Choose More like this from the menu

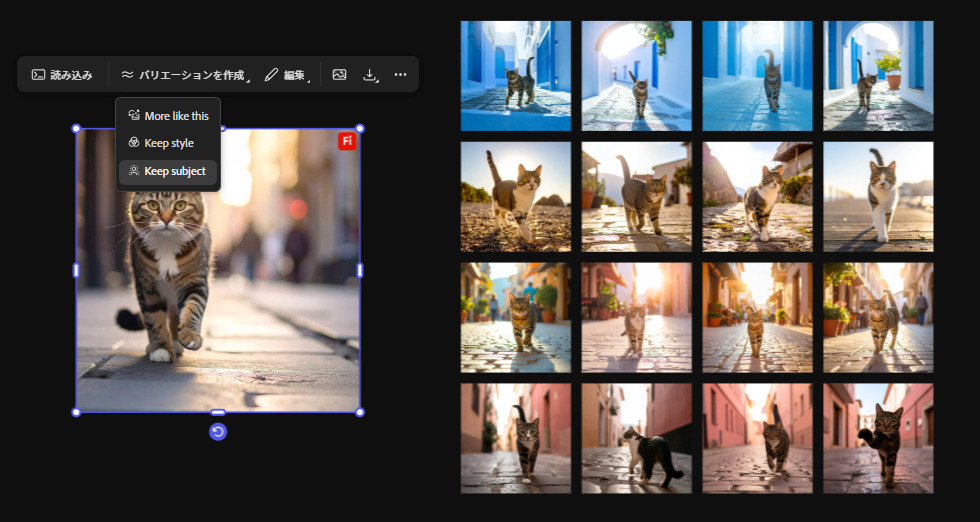[168, 116]
